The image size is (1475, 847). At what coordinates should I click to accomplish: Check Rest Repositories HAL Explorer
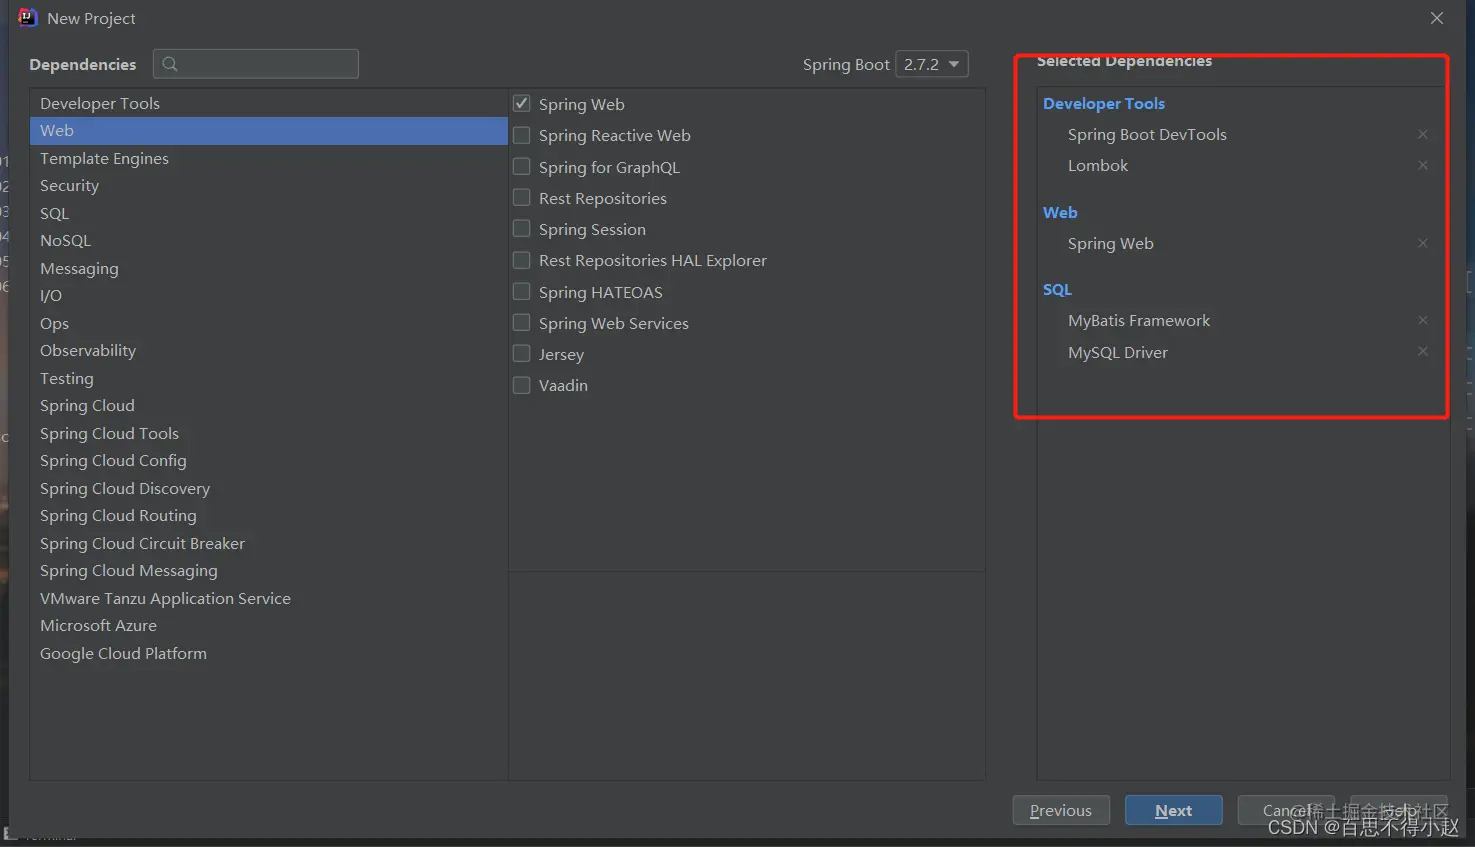tap(521, 260)
